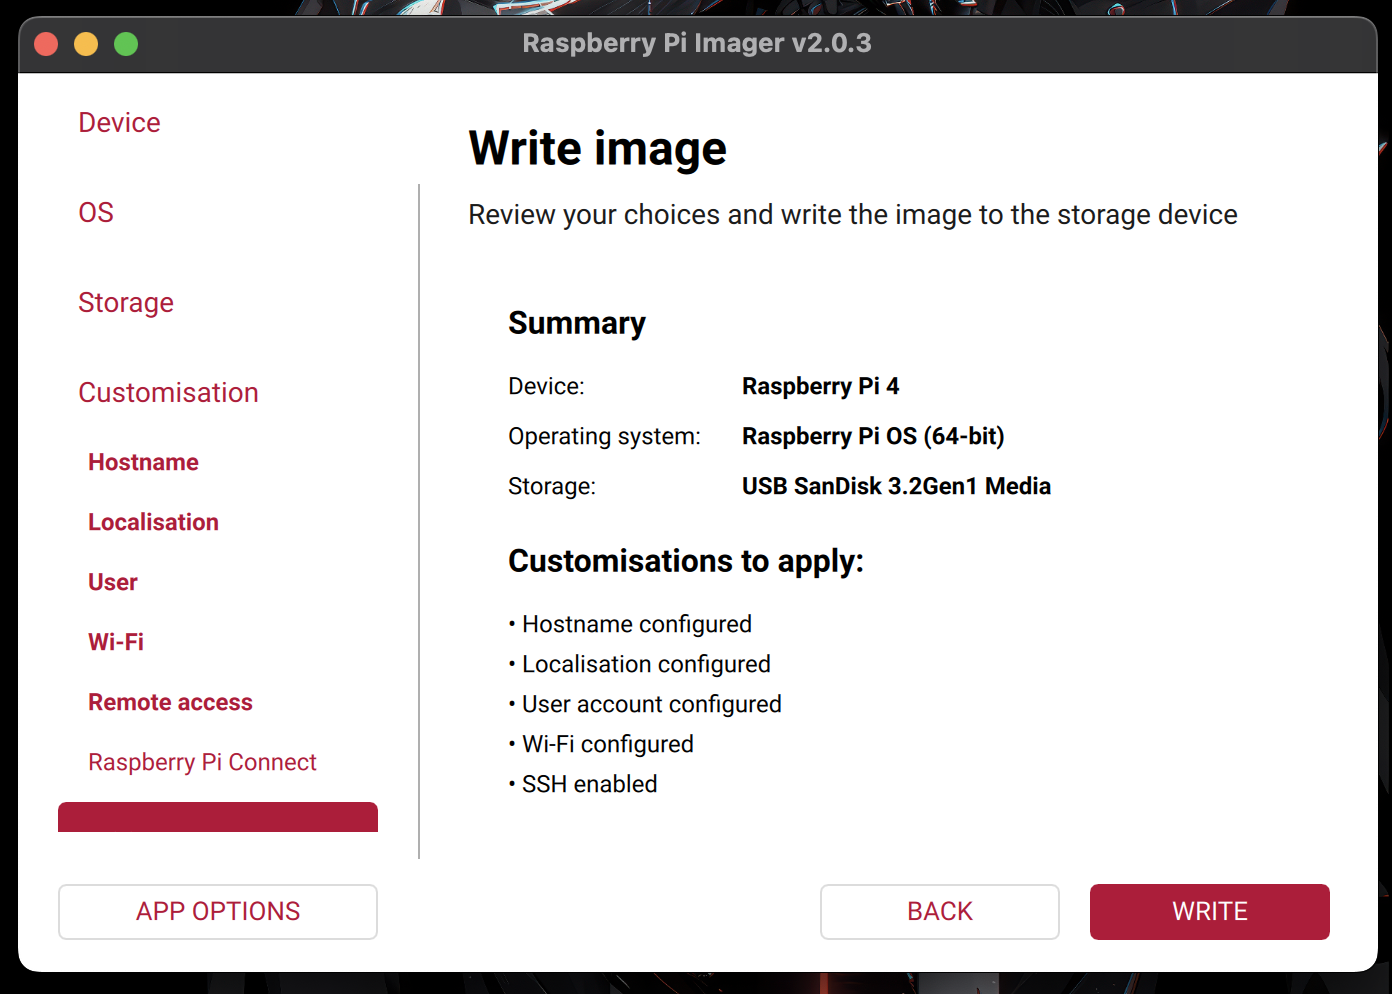The height and width of the screenshot is (994, 1392).
Task: Go back with the BACK button
Action: [x=940, y=912]
